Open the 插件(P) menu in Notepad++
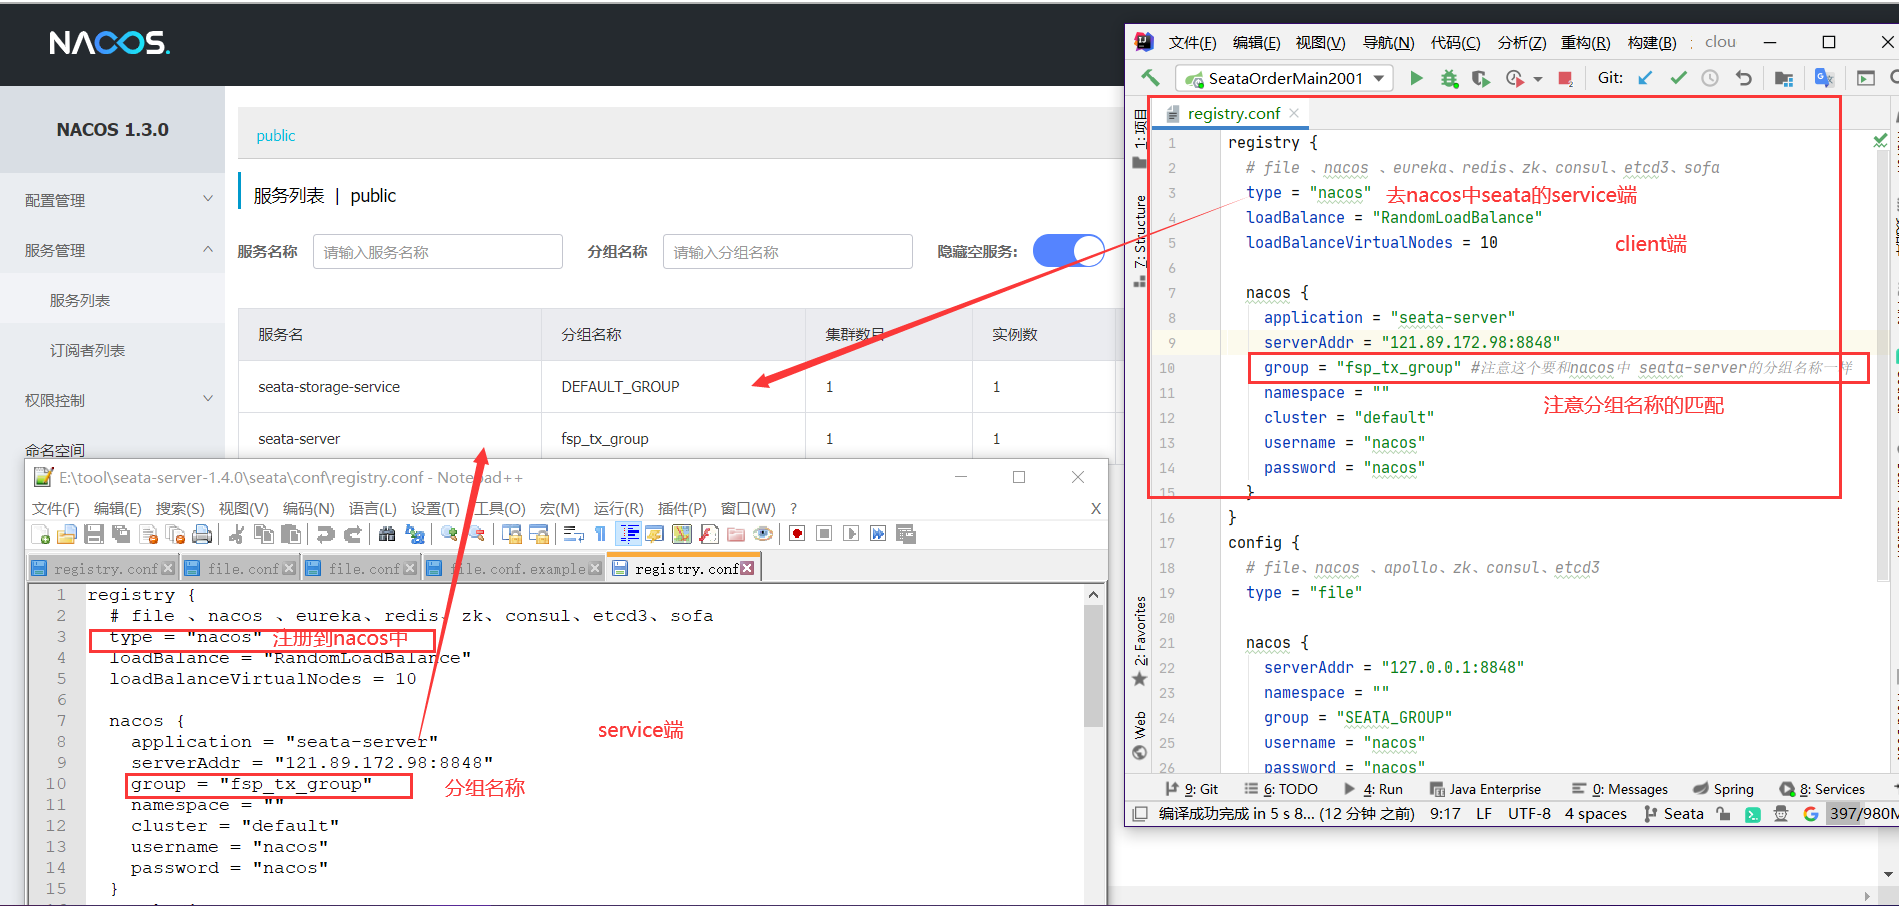Screen dimensions: 1899x906 (x=682, y=508)
